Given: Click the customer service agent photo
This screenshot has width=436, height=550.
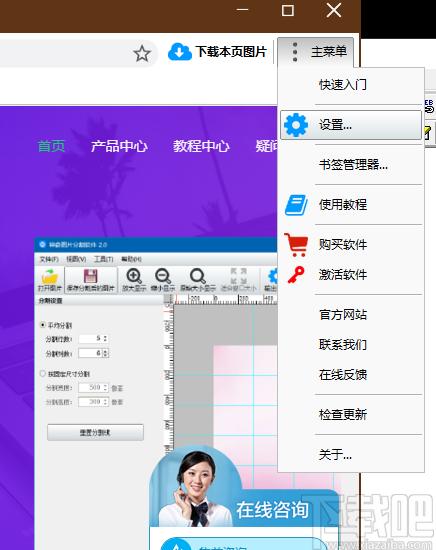Looking at the screenshot, I should 196,488.
